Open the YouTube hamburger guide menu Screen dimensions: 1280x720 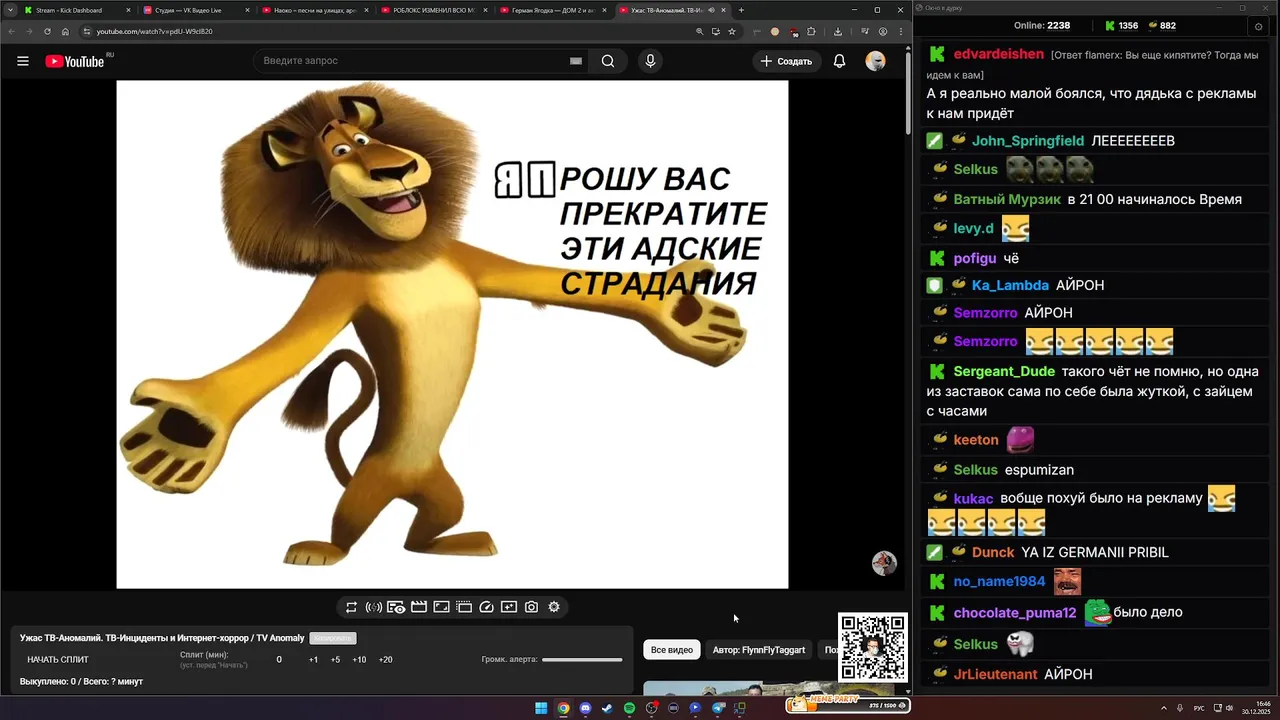(x=23, y=61)
